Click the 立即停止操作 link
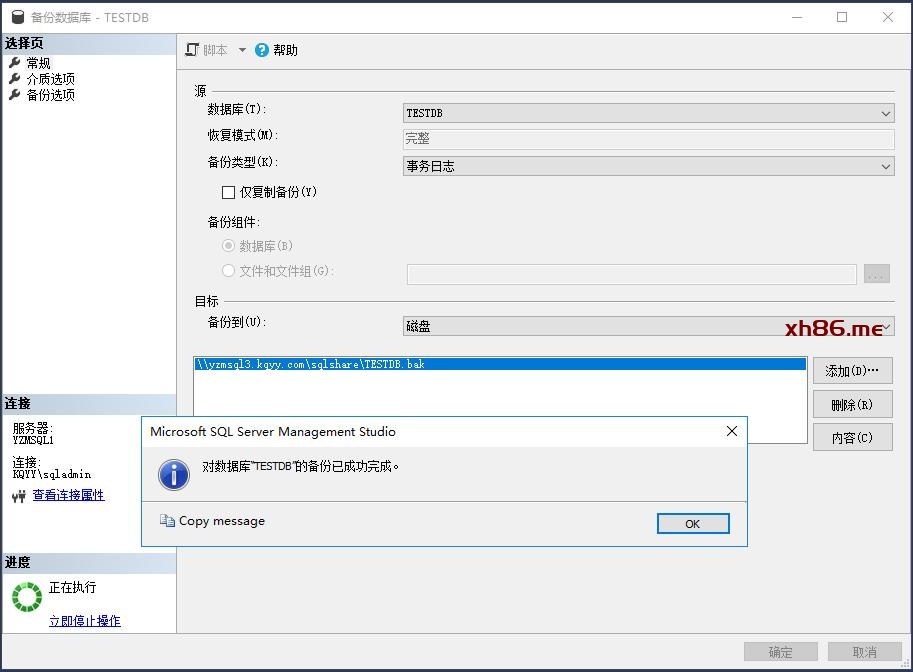The height and width of the screenshot is (672, 913). coord(85,621)
